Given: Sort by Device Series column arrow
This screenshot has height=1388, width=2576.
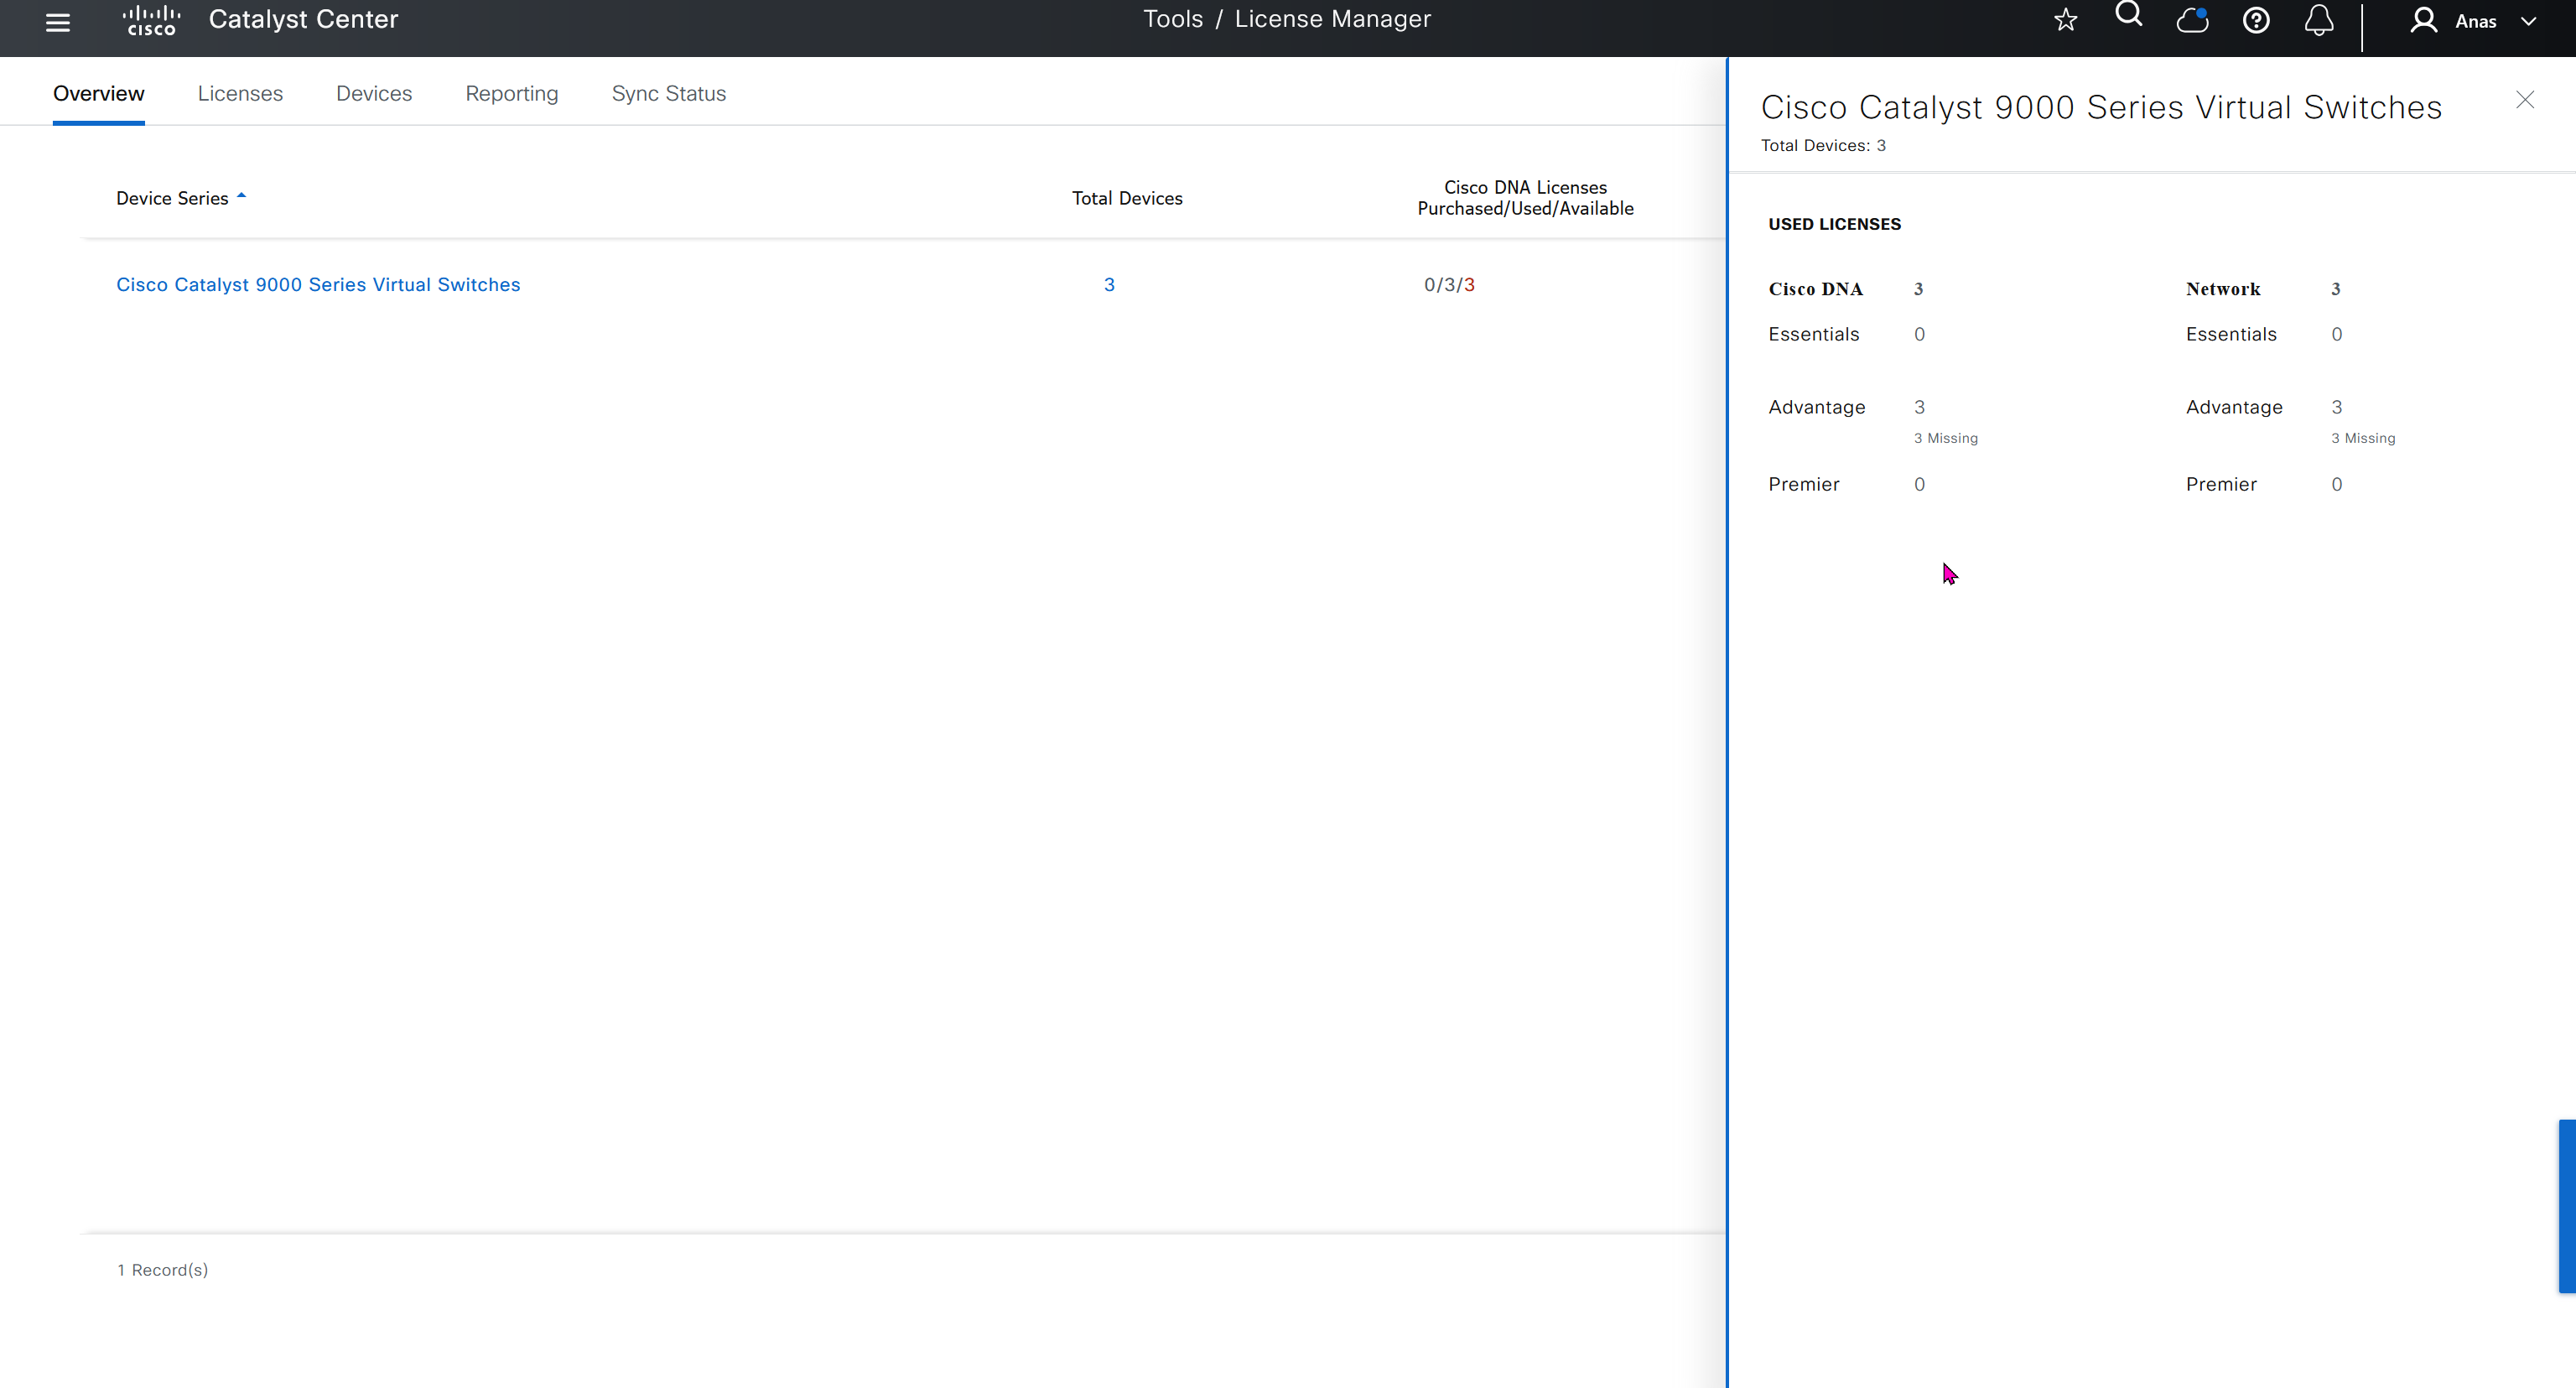Looking at the screenshot, I should click(x=241, y=196).
